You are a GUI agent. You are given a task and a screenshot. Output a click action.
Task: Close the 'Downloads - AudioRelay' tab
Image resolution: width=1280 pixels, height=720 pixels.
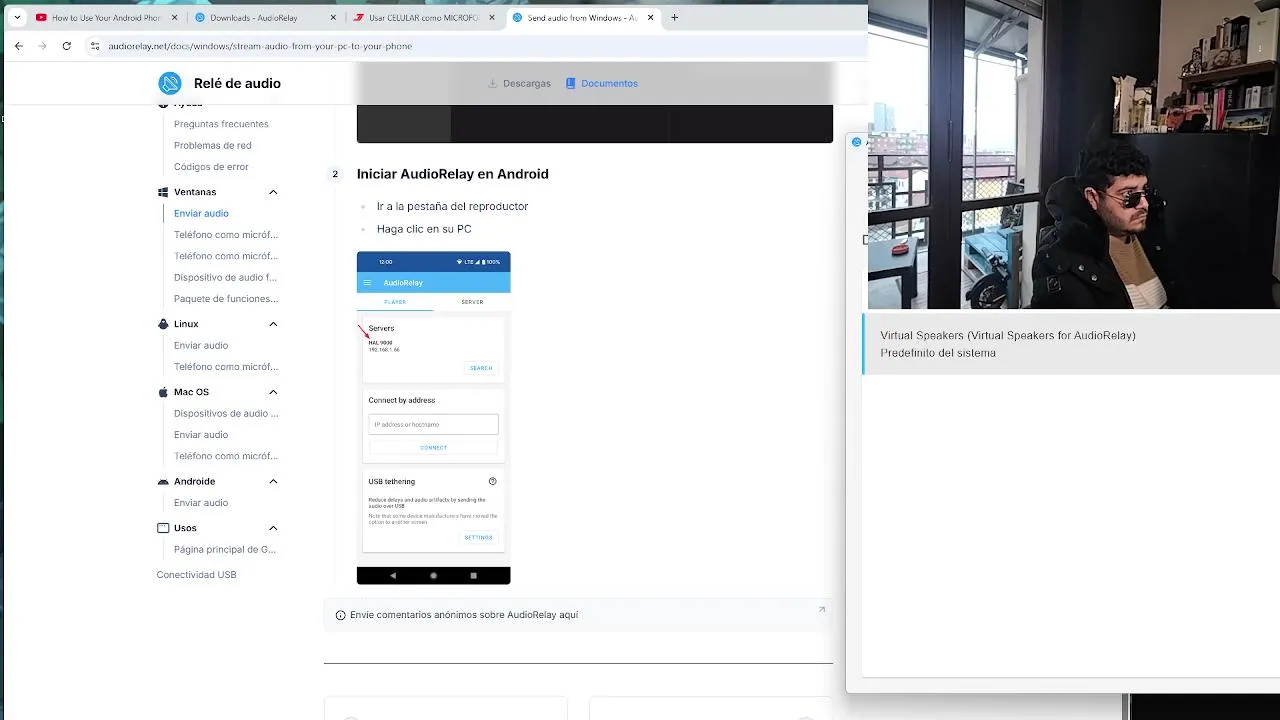333,17
